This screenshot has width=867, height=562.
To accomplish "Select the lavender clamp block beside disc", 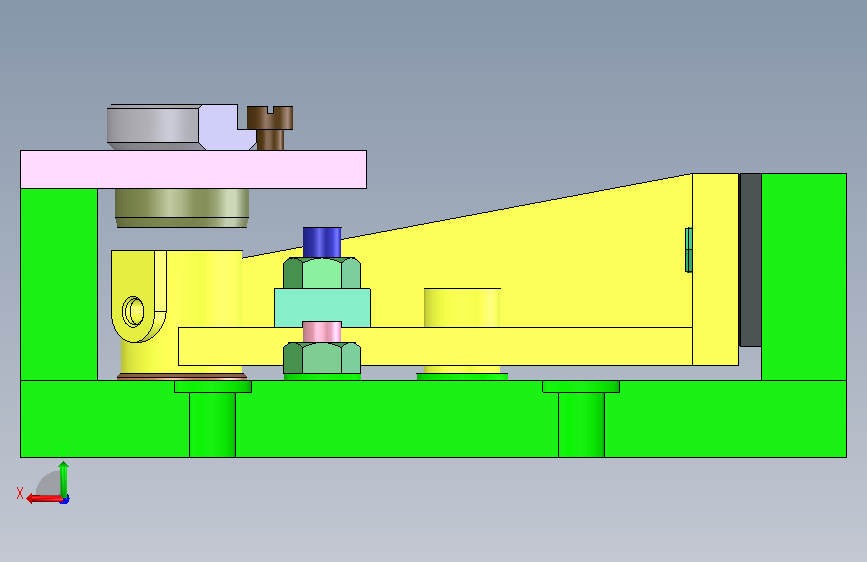I will click(224, 127).
